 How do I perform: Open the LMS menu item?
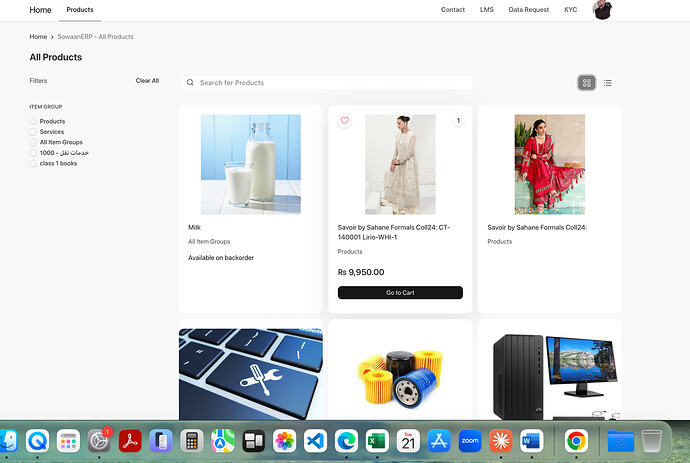tap(487, 10)
